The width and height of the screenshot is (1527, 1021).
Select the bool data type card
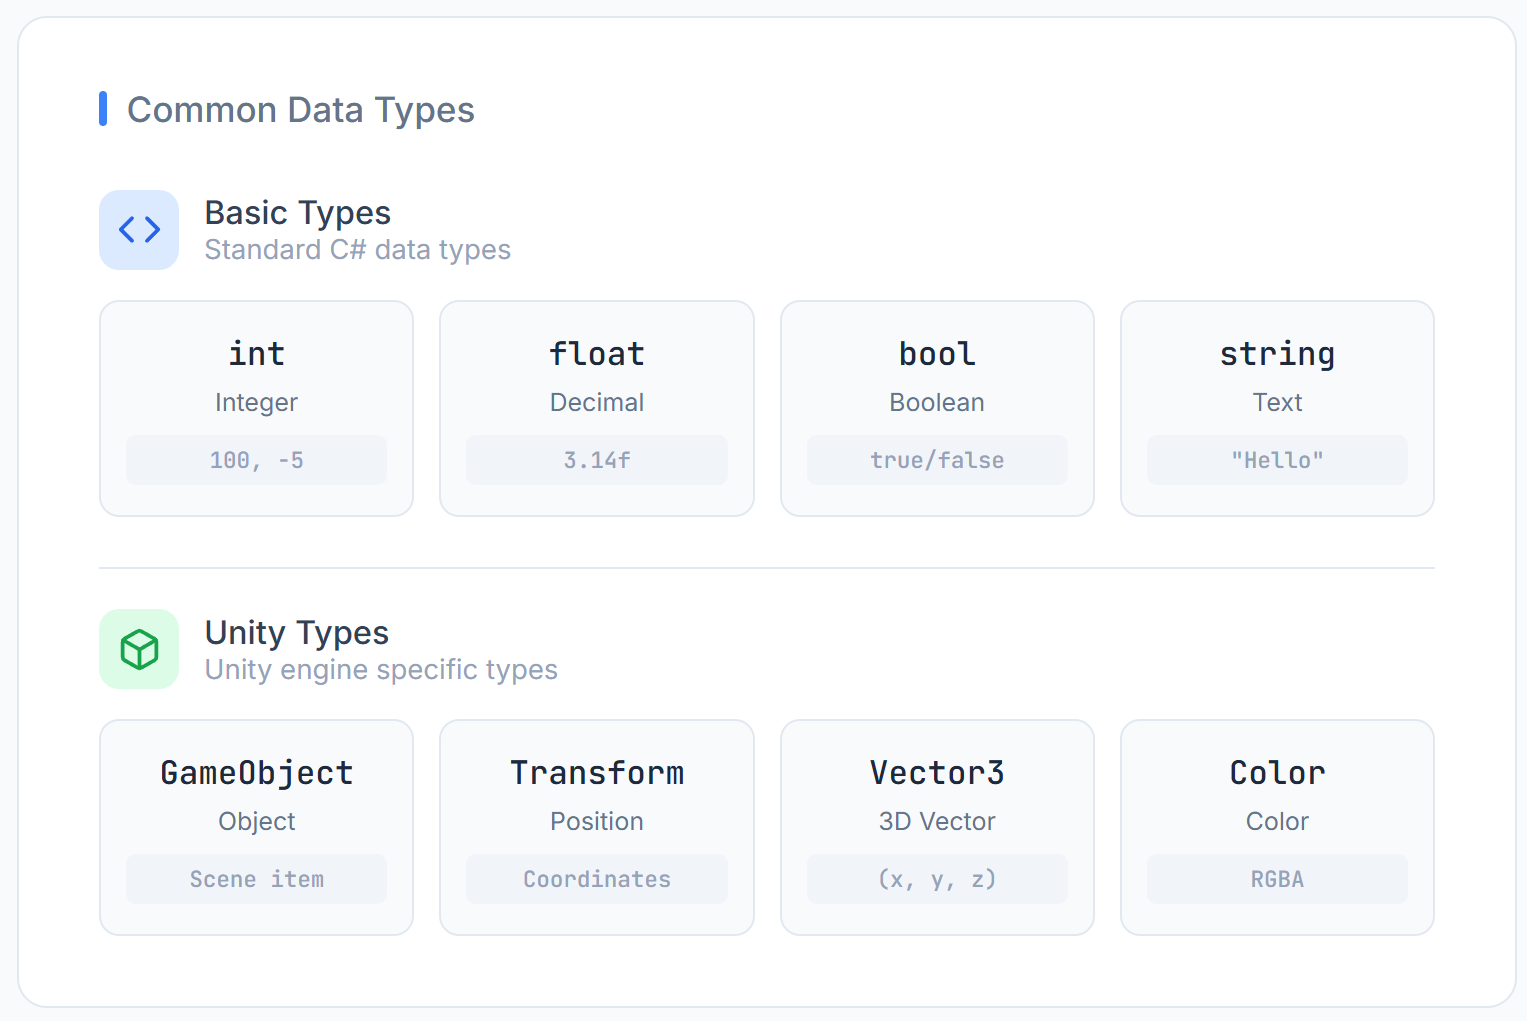pyautogui.click(x=936, y=408)
